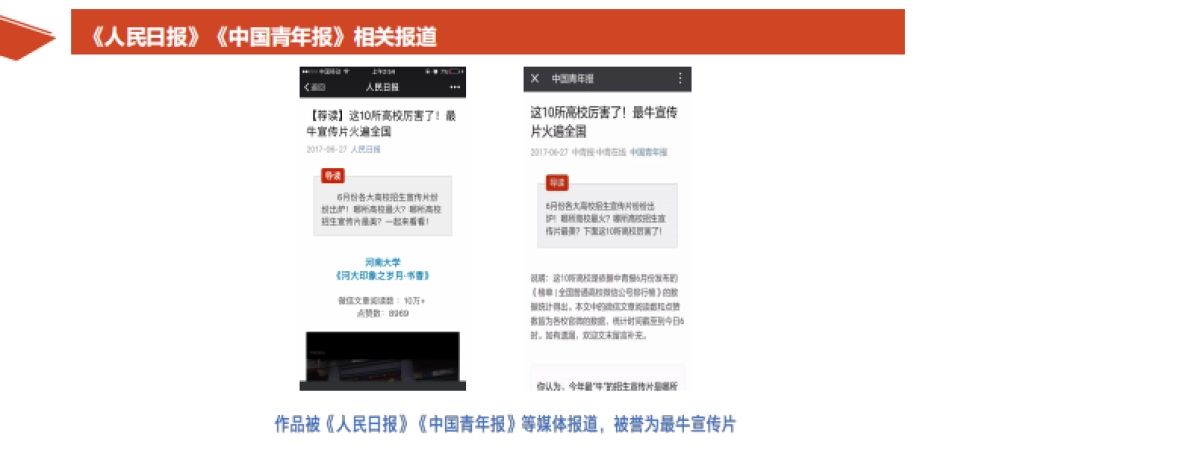
Task: Close the 中国青年报 article with the X icon
Action: [535, 78]
